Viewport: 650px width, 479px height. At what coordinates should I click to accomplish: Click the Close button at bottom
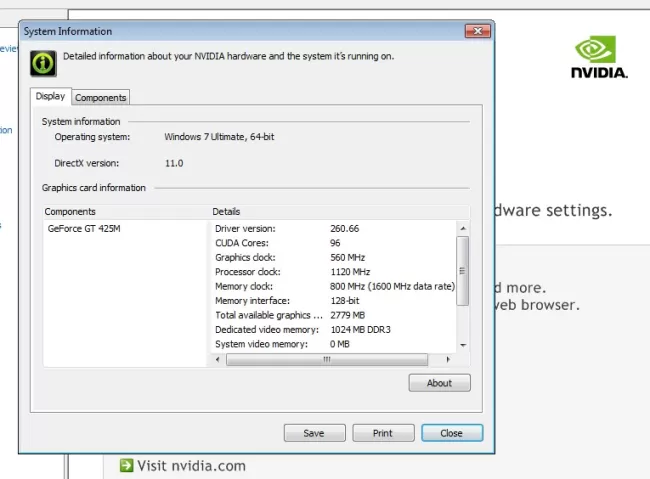tap(451, 433)
